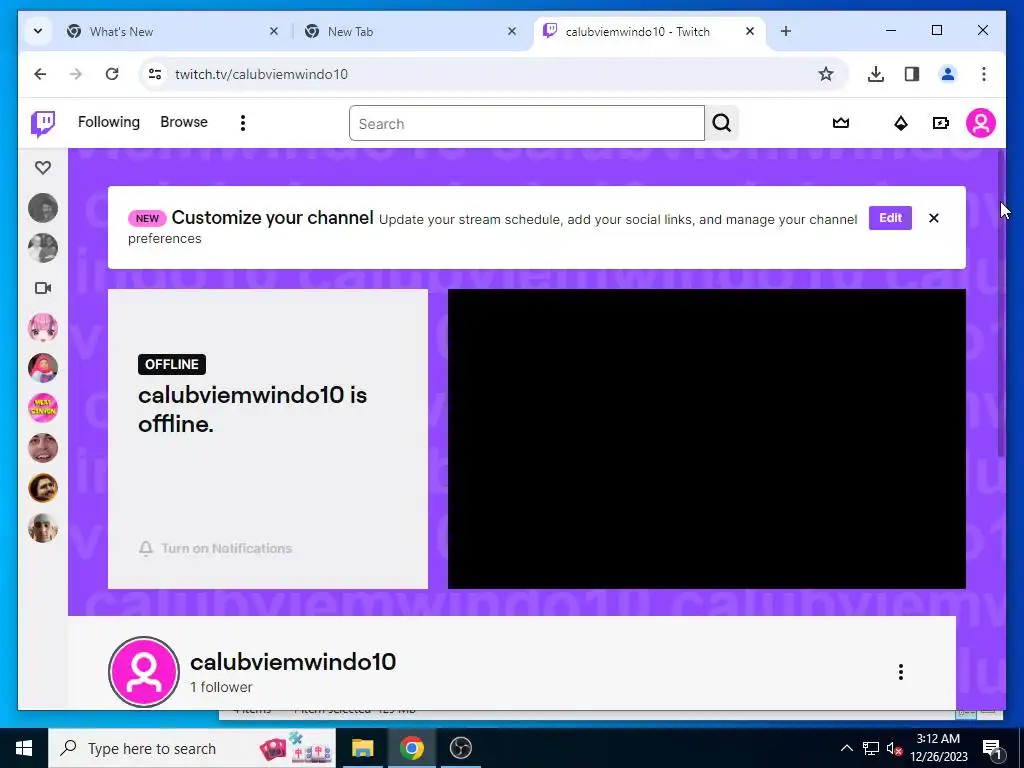The width and height of the screenshot is (1024, 768).
Task: Focus the Twitch Search field
Action: tap(526, 123)
